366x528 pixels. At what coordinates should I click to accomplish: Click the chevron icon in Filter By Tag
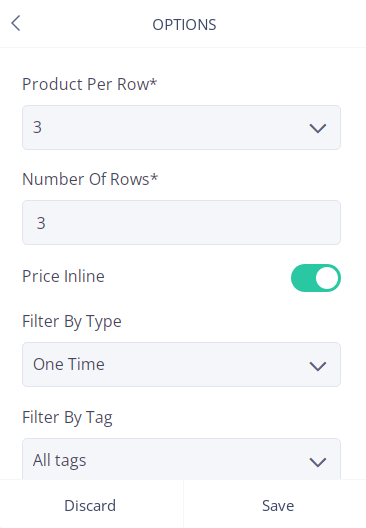(318, 462)
